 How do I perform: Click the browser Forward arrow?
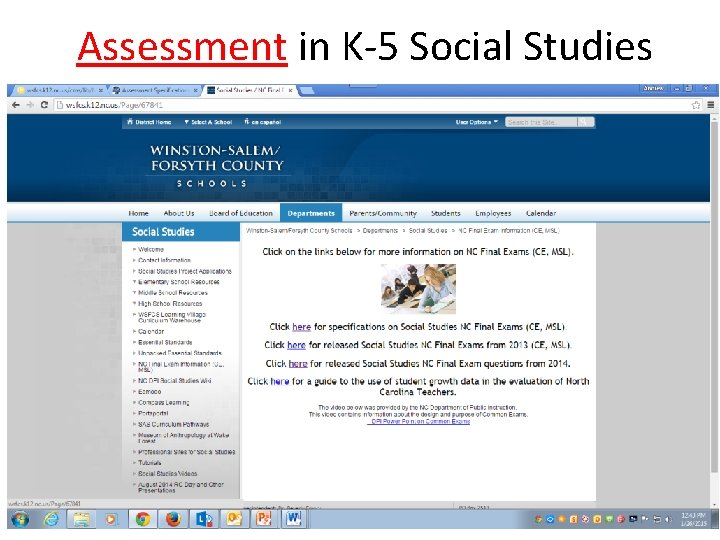30,105
